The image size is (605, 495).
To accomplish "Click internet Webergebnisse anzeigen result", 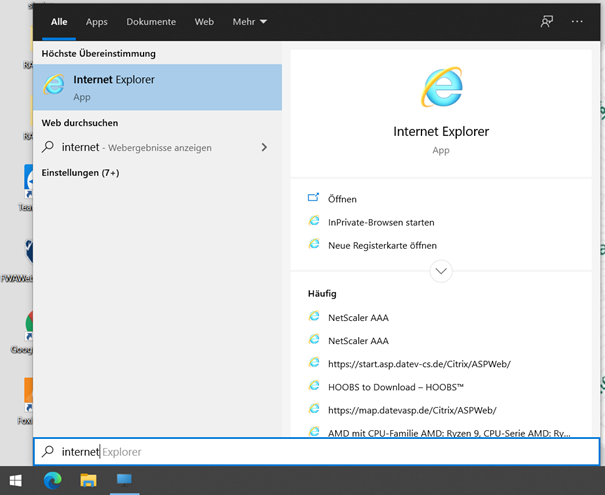I will [157, 147].
